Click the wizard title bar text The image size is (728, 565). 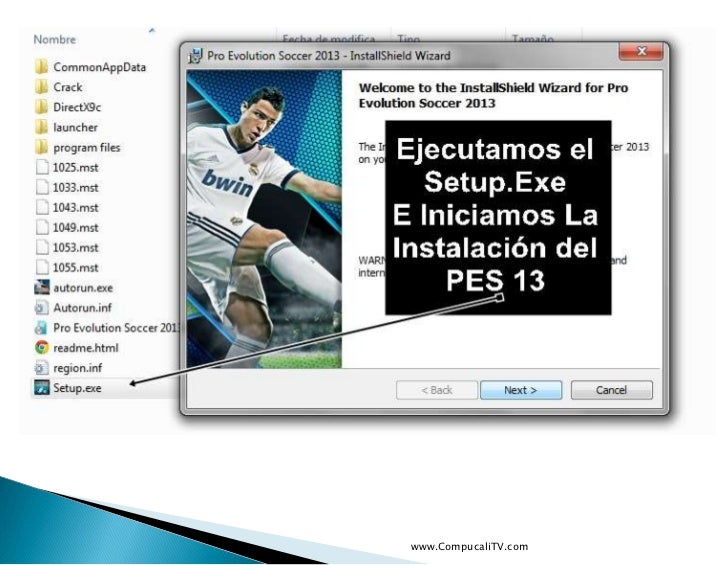tap(329, 56)
